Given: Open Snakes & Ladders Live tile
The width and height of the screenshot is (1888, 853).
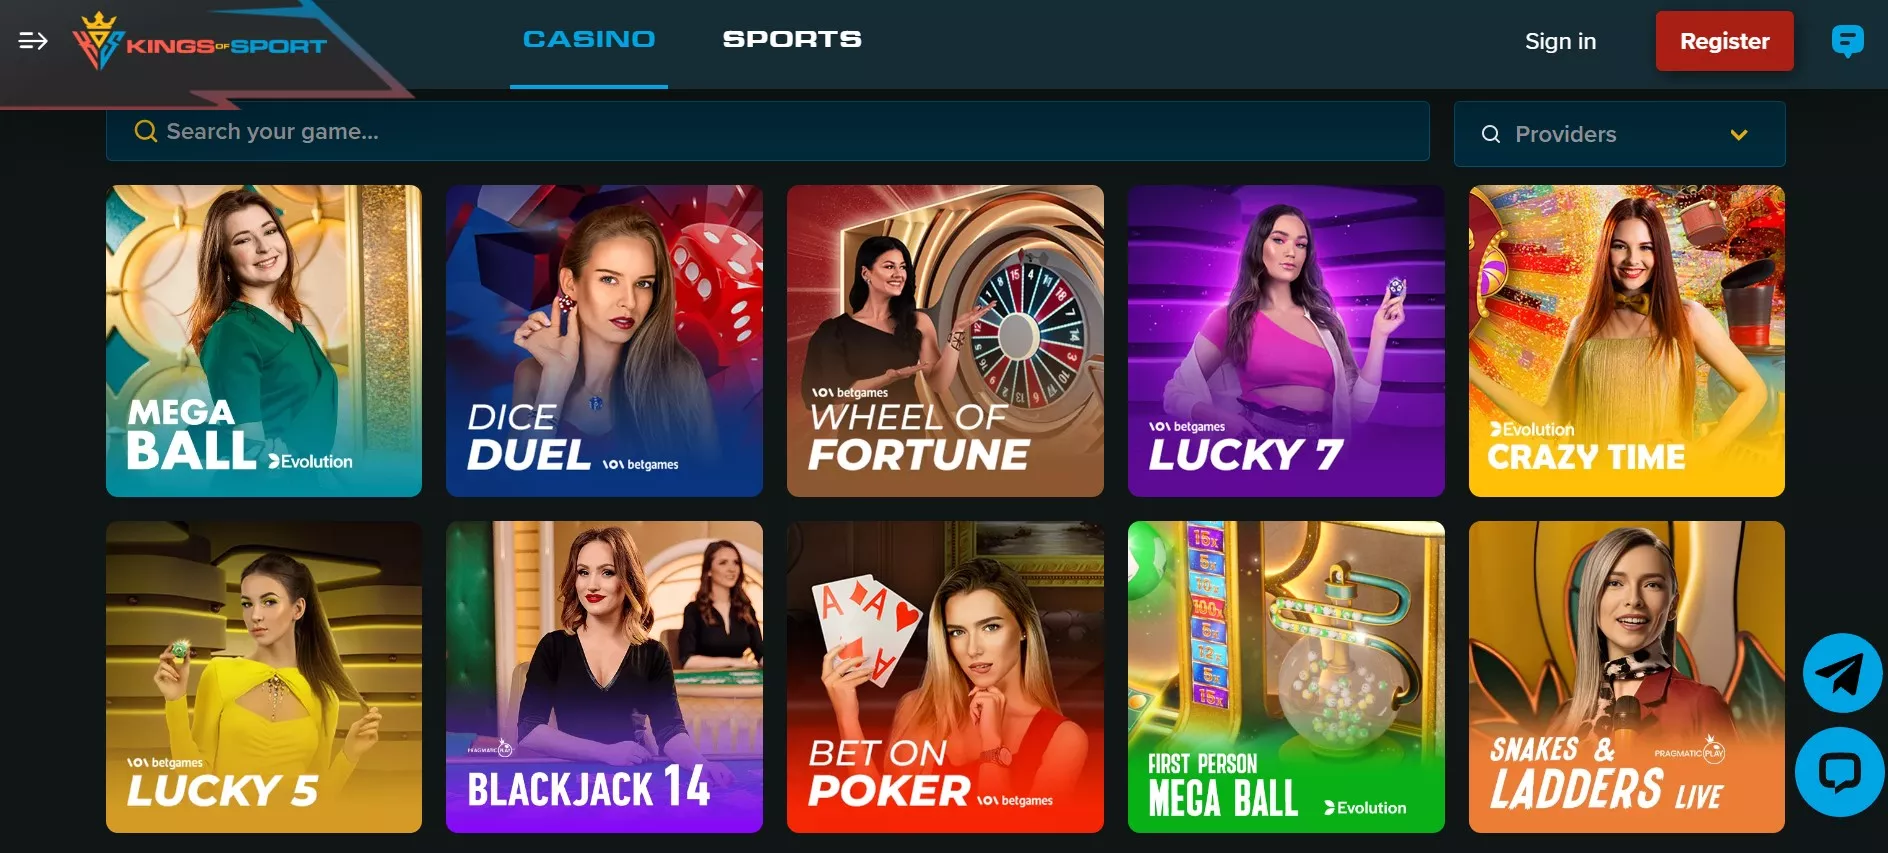Looking at the screenshot, I should (1626, 677).
